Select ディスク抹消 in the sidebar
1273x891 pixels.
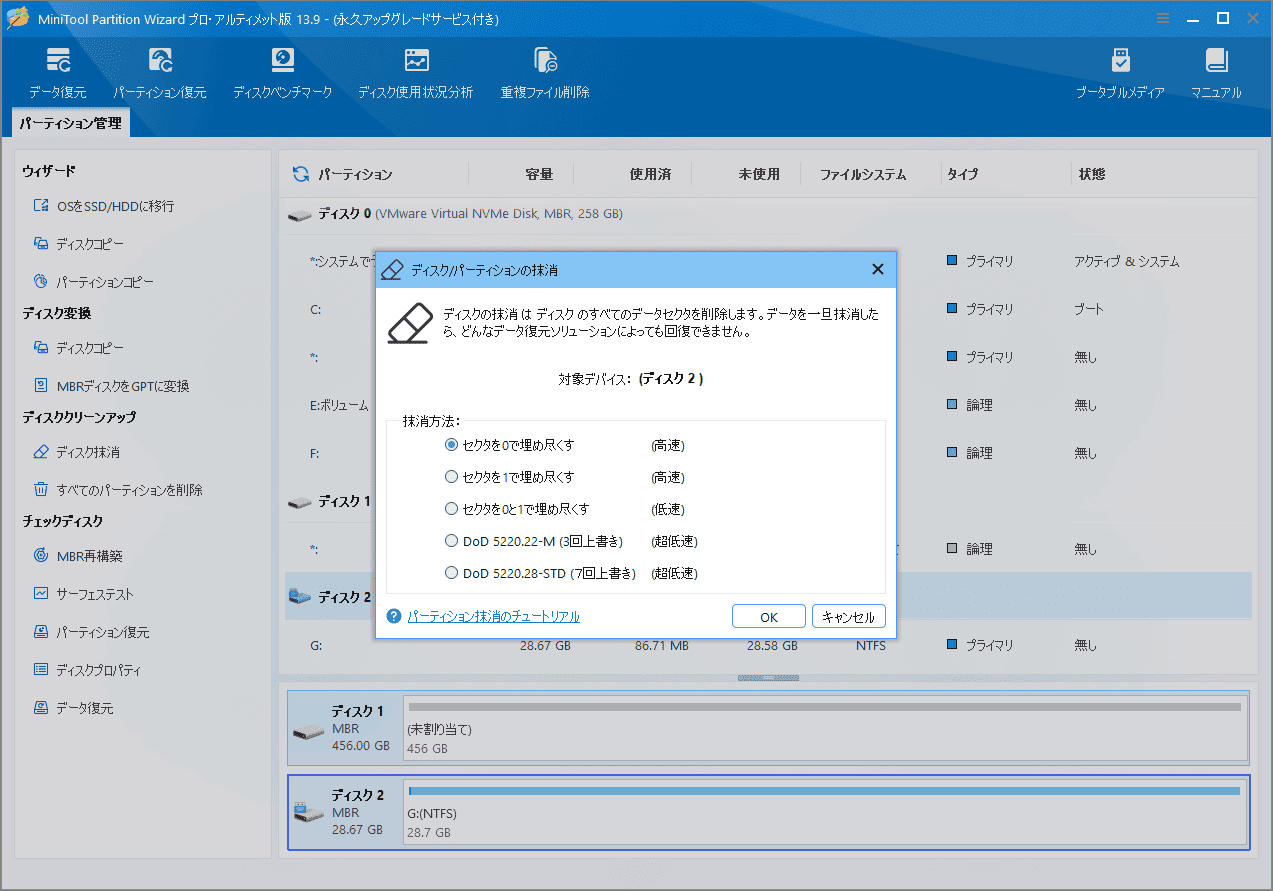tap(77, 452)
